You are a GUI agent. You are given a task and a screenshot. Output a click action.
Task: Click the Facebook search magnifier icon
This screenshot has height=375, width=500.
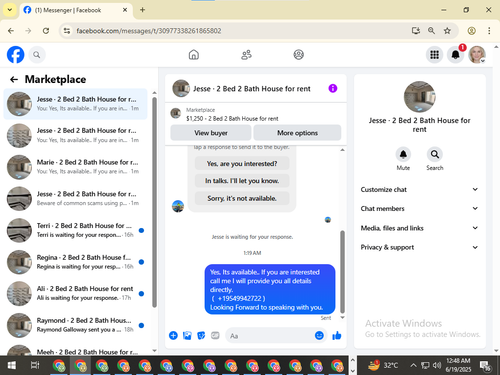(37, 55)
